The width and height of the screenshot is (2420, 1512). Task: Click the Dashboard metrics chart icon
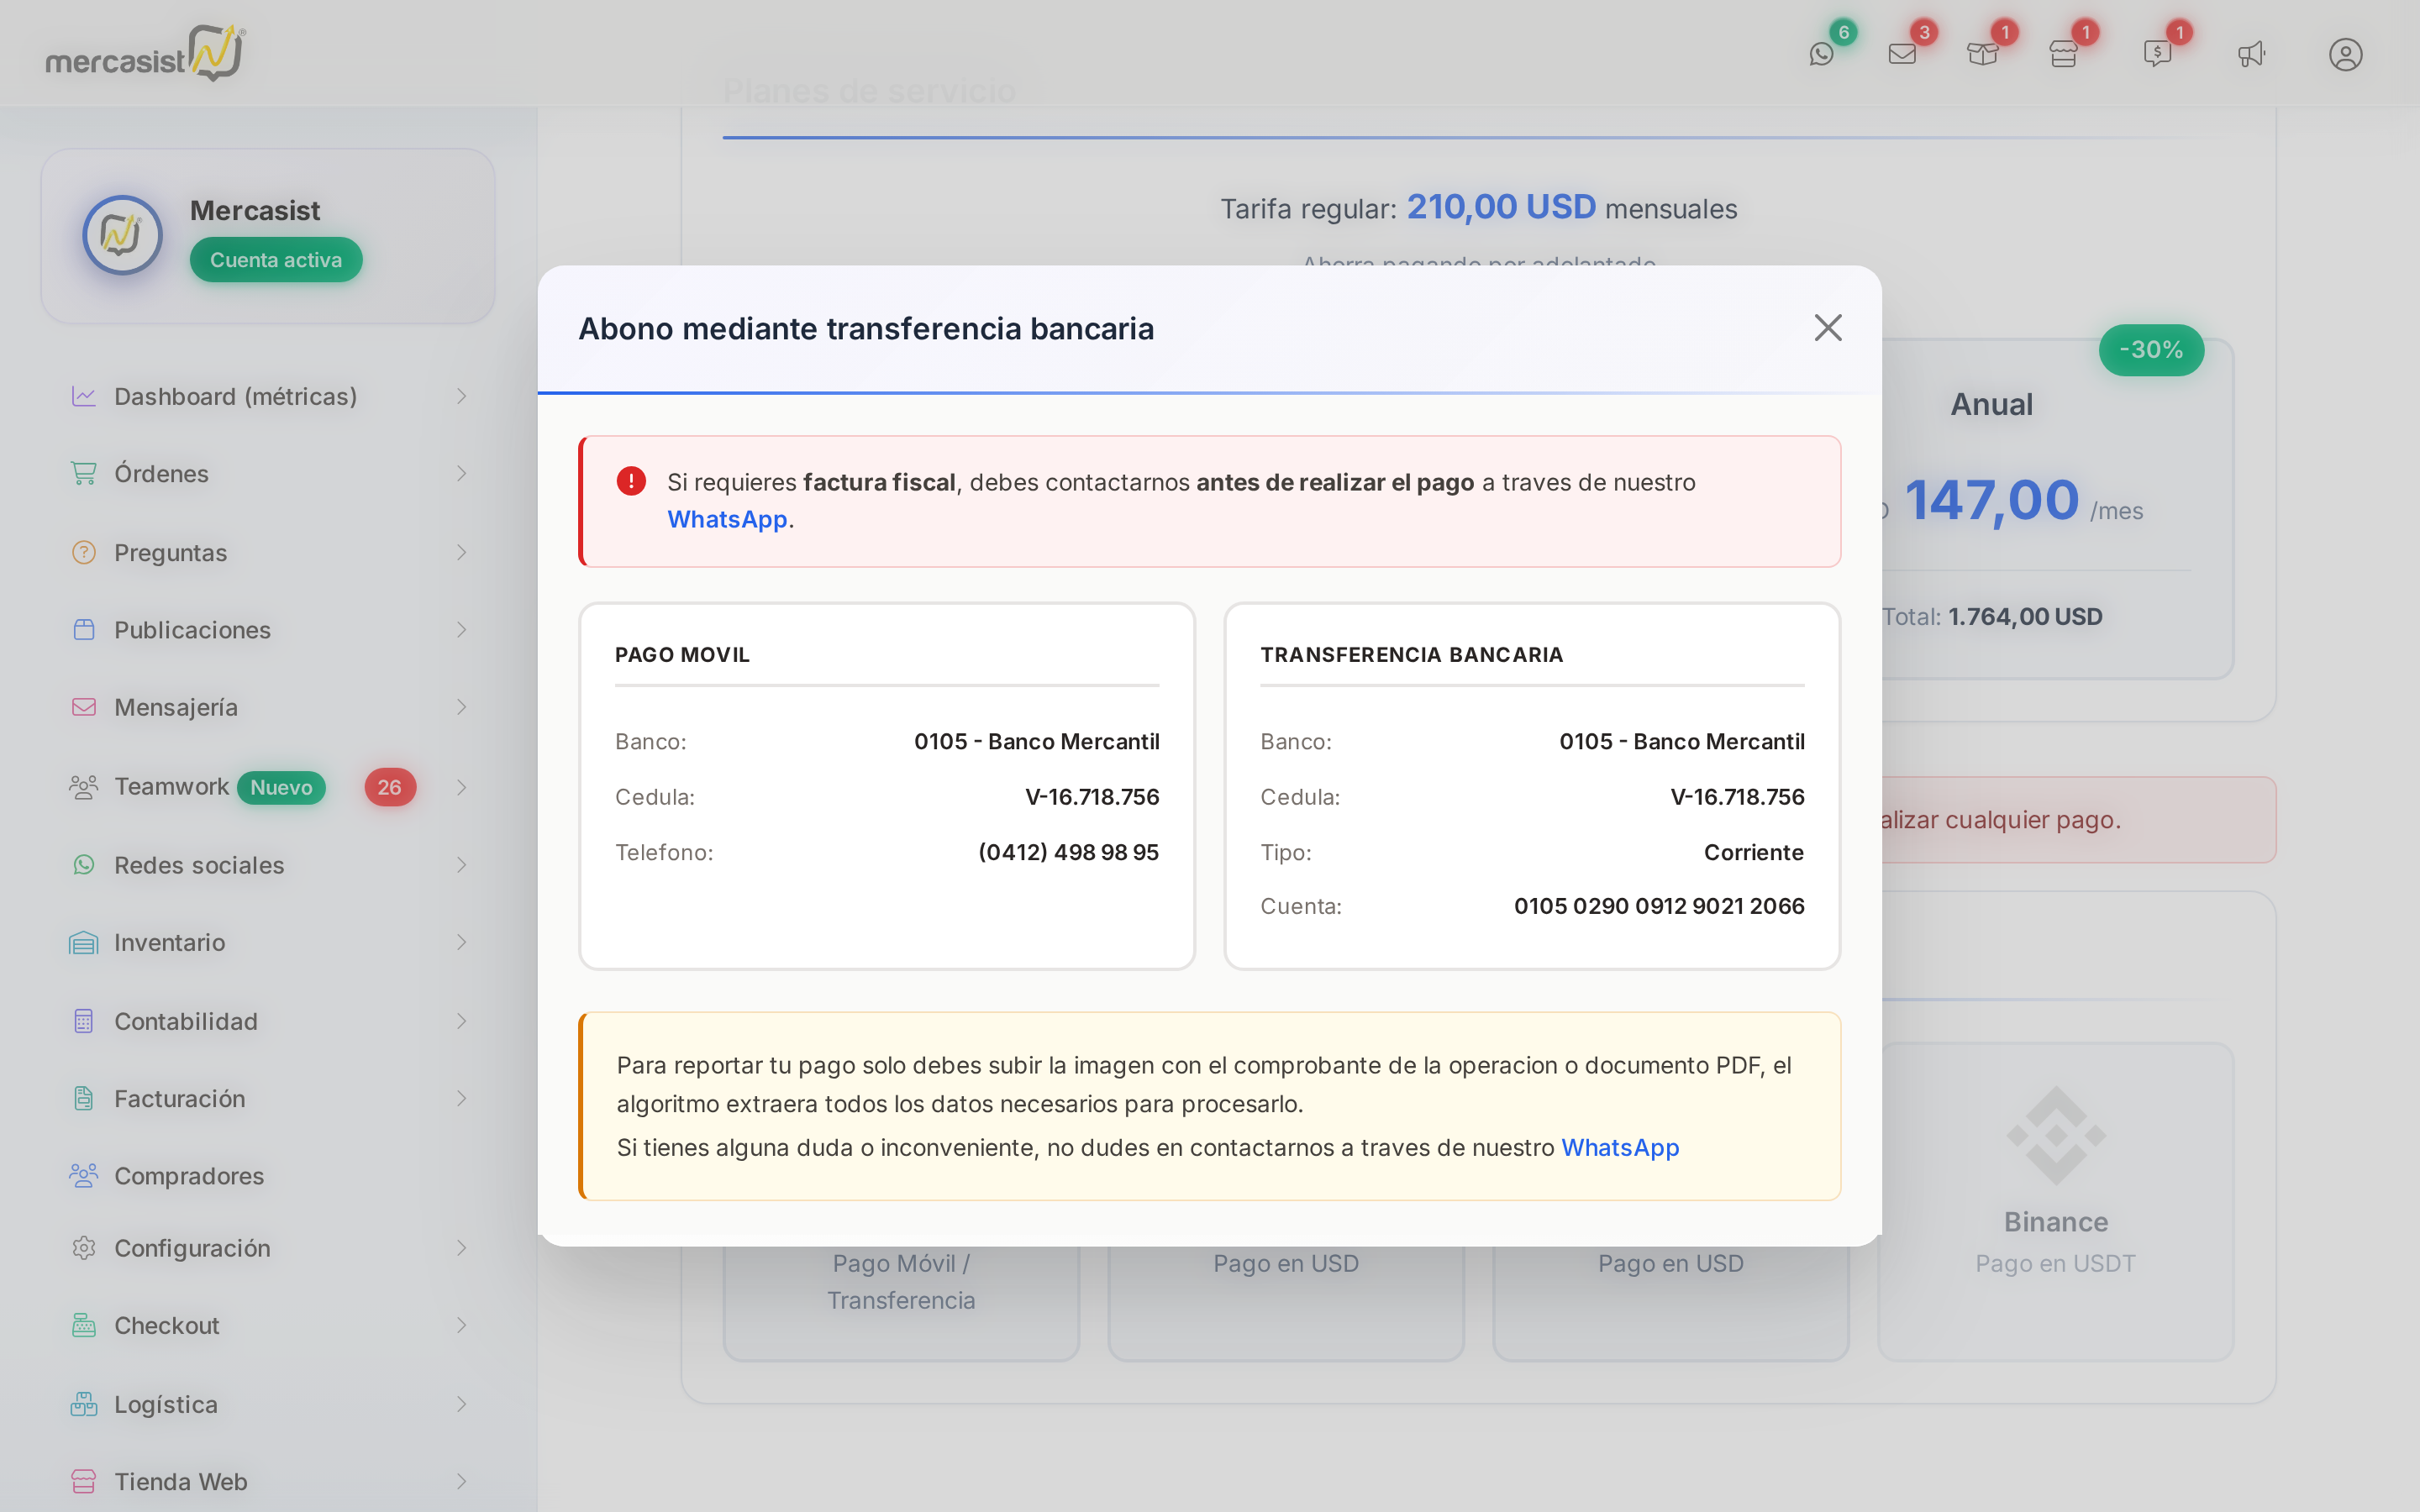(x=84, y=396)
